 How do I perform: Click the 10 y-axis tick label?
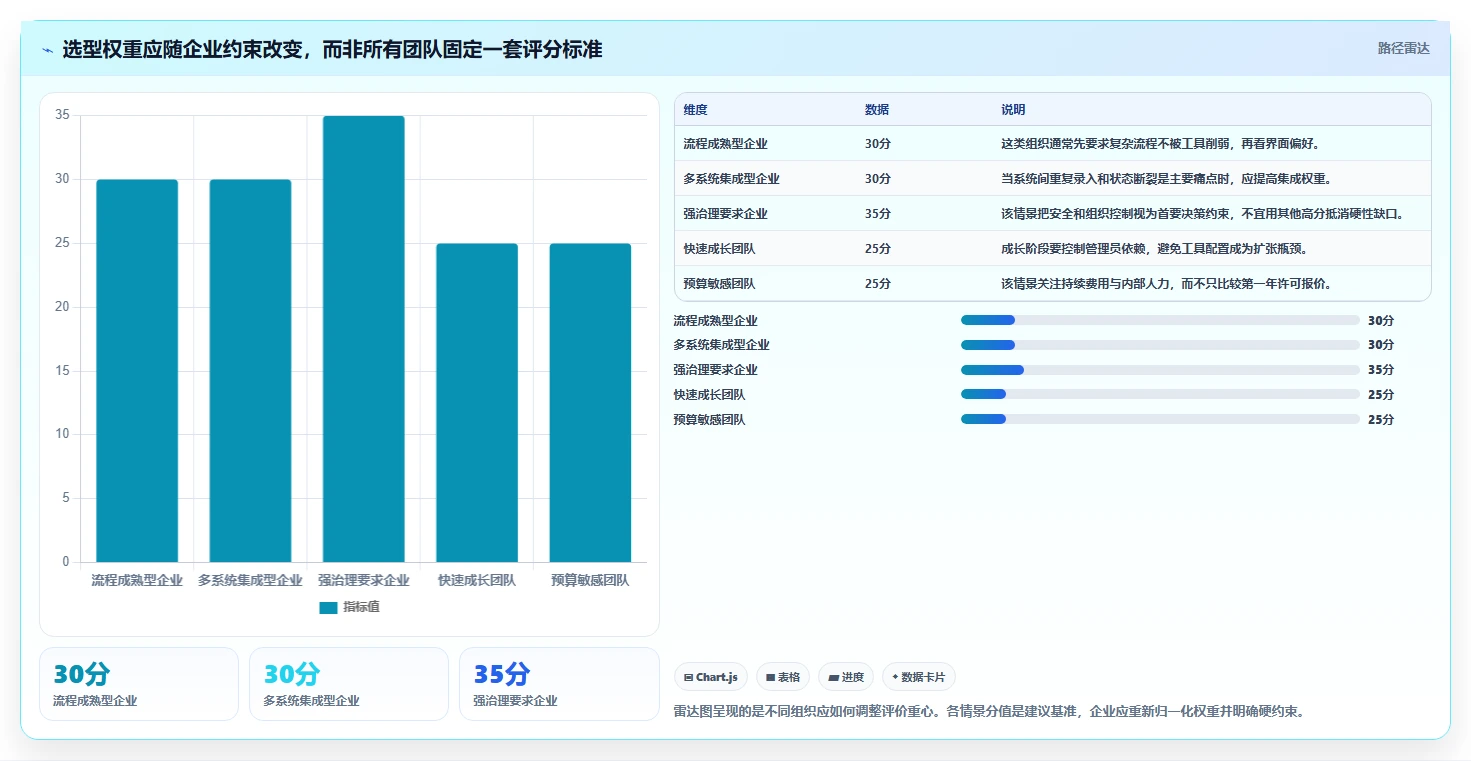click(x=62, y=434)
